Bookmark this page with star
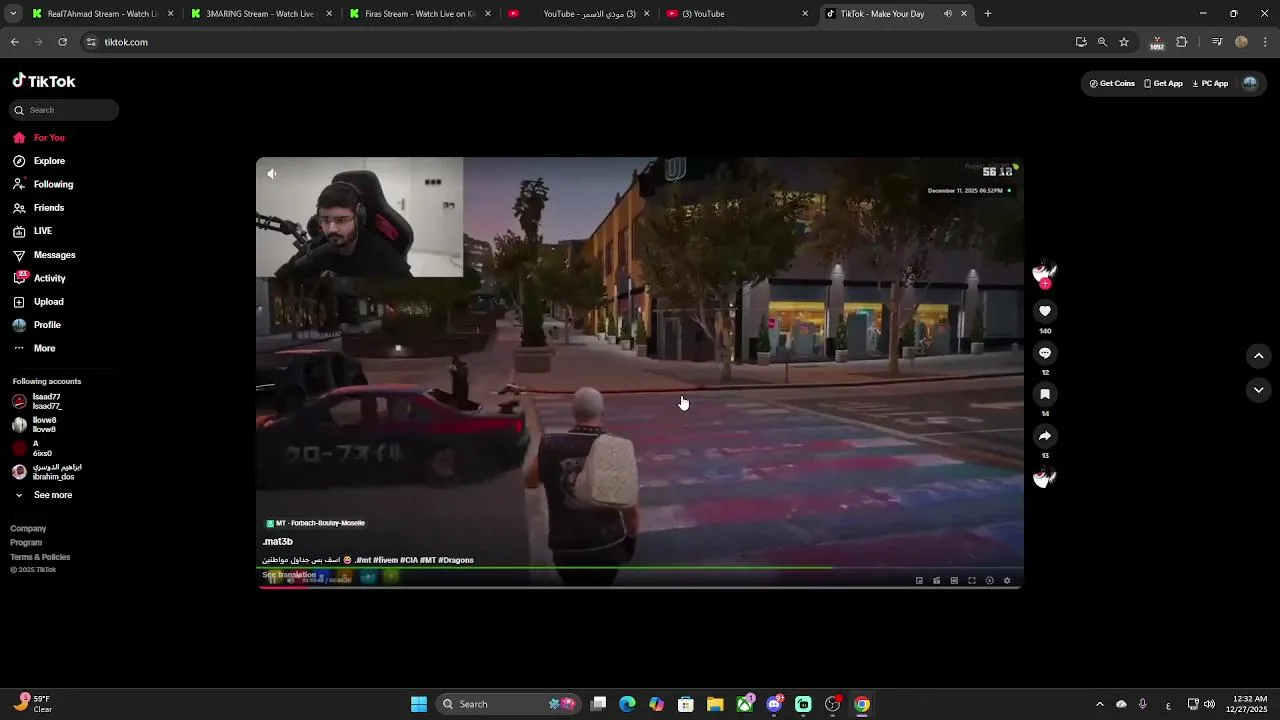 pos(1124,42)
